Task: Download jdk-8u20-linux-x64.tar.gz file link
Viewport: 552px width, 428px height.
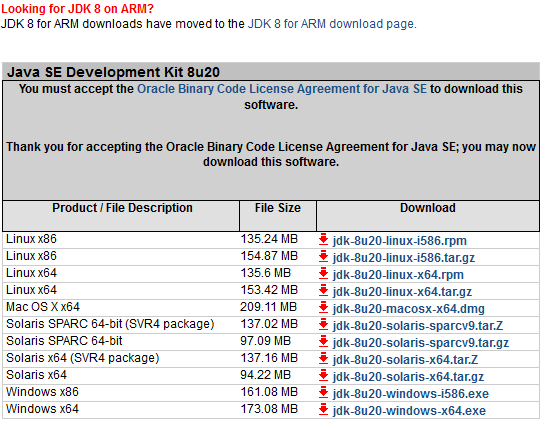Action: click(402, 292)
